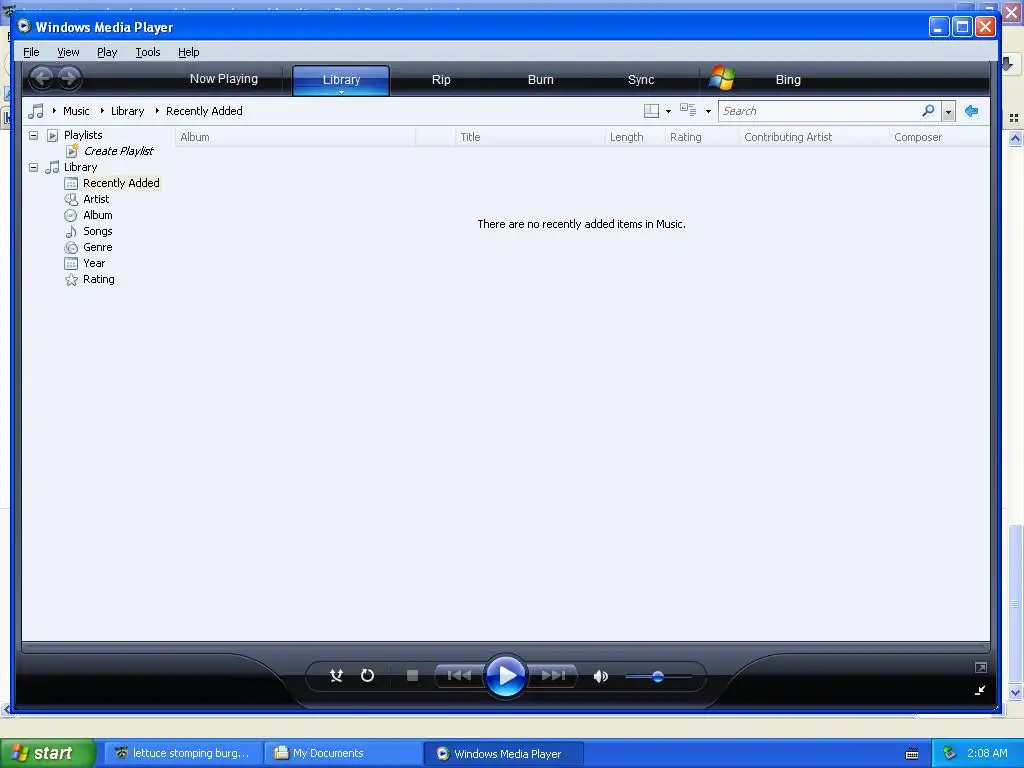Collapse the Library tree node

tap(33, 167)
